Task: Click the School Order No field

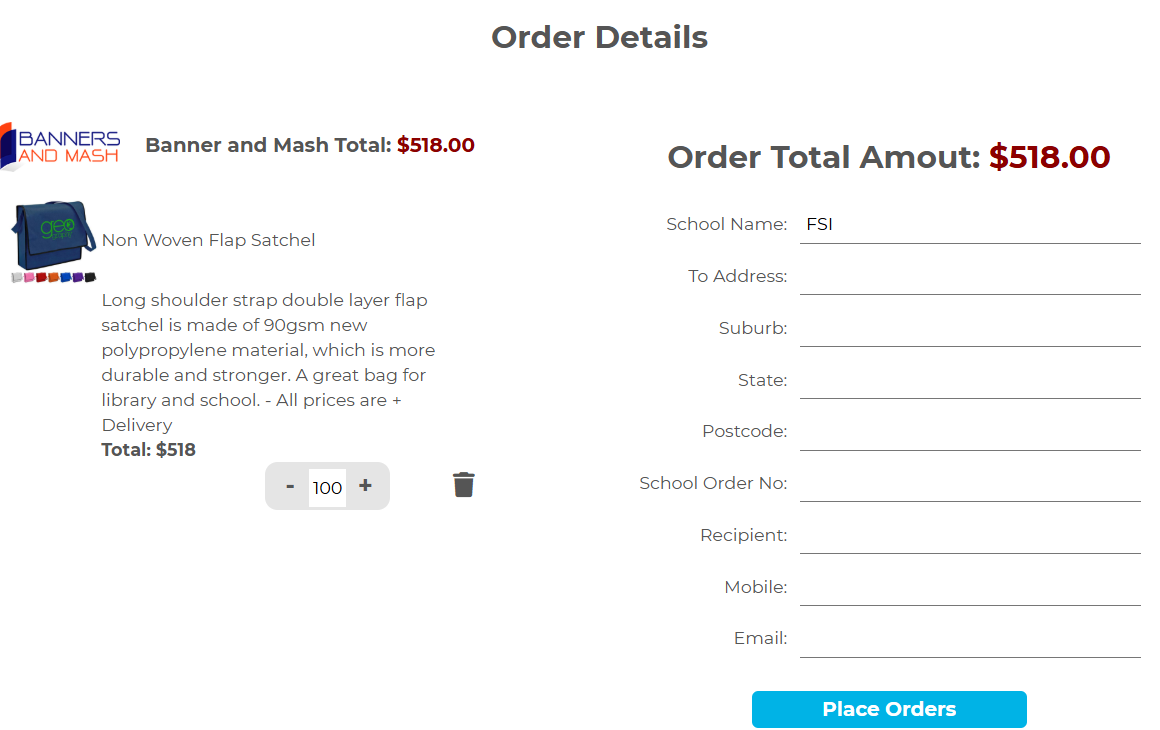Action: [970, 483]
